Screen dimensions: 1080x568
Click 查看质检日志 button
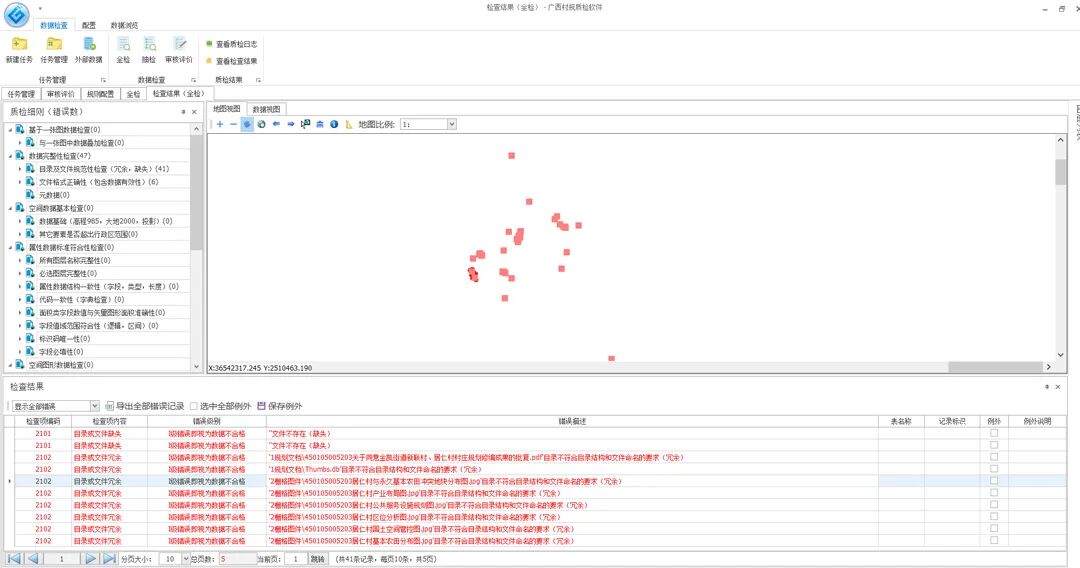tap(231, 44)
